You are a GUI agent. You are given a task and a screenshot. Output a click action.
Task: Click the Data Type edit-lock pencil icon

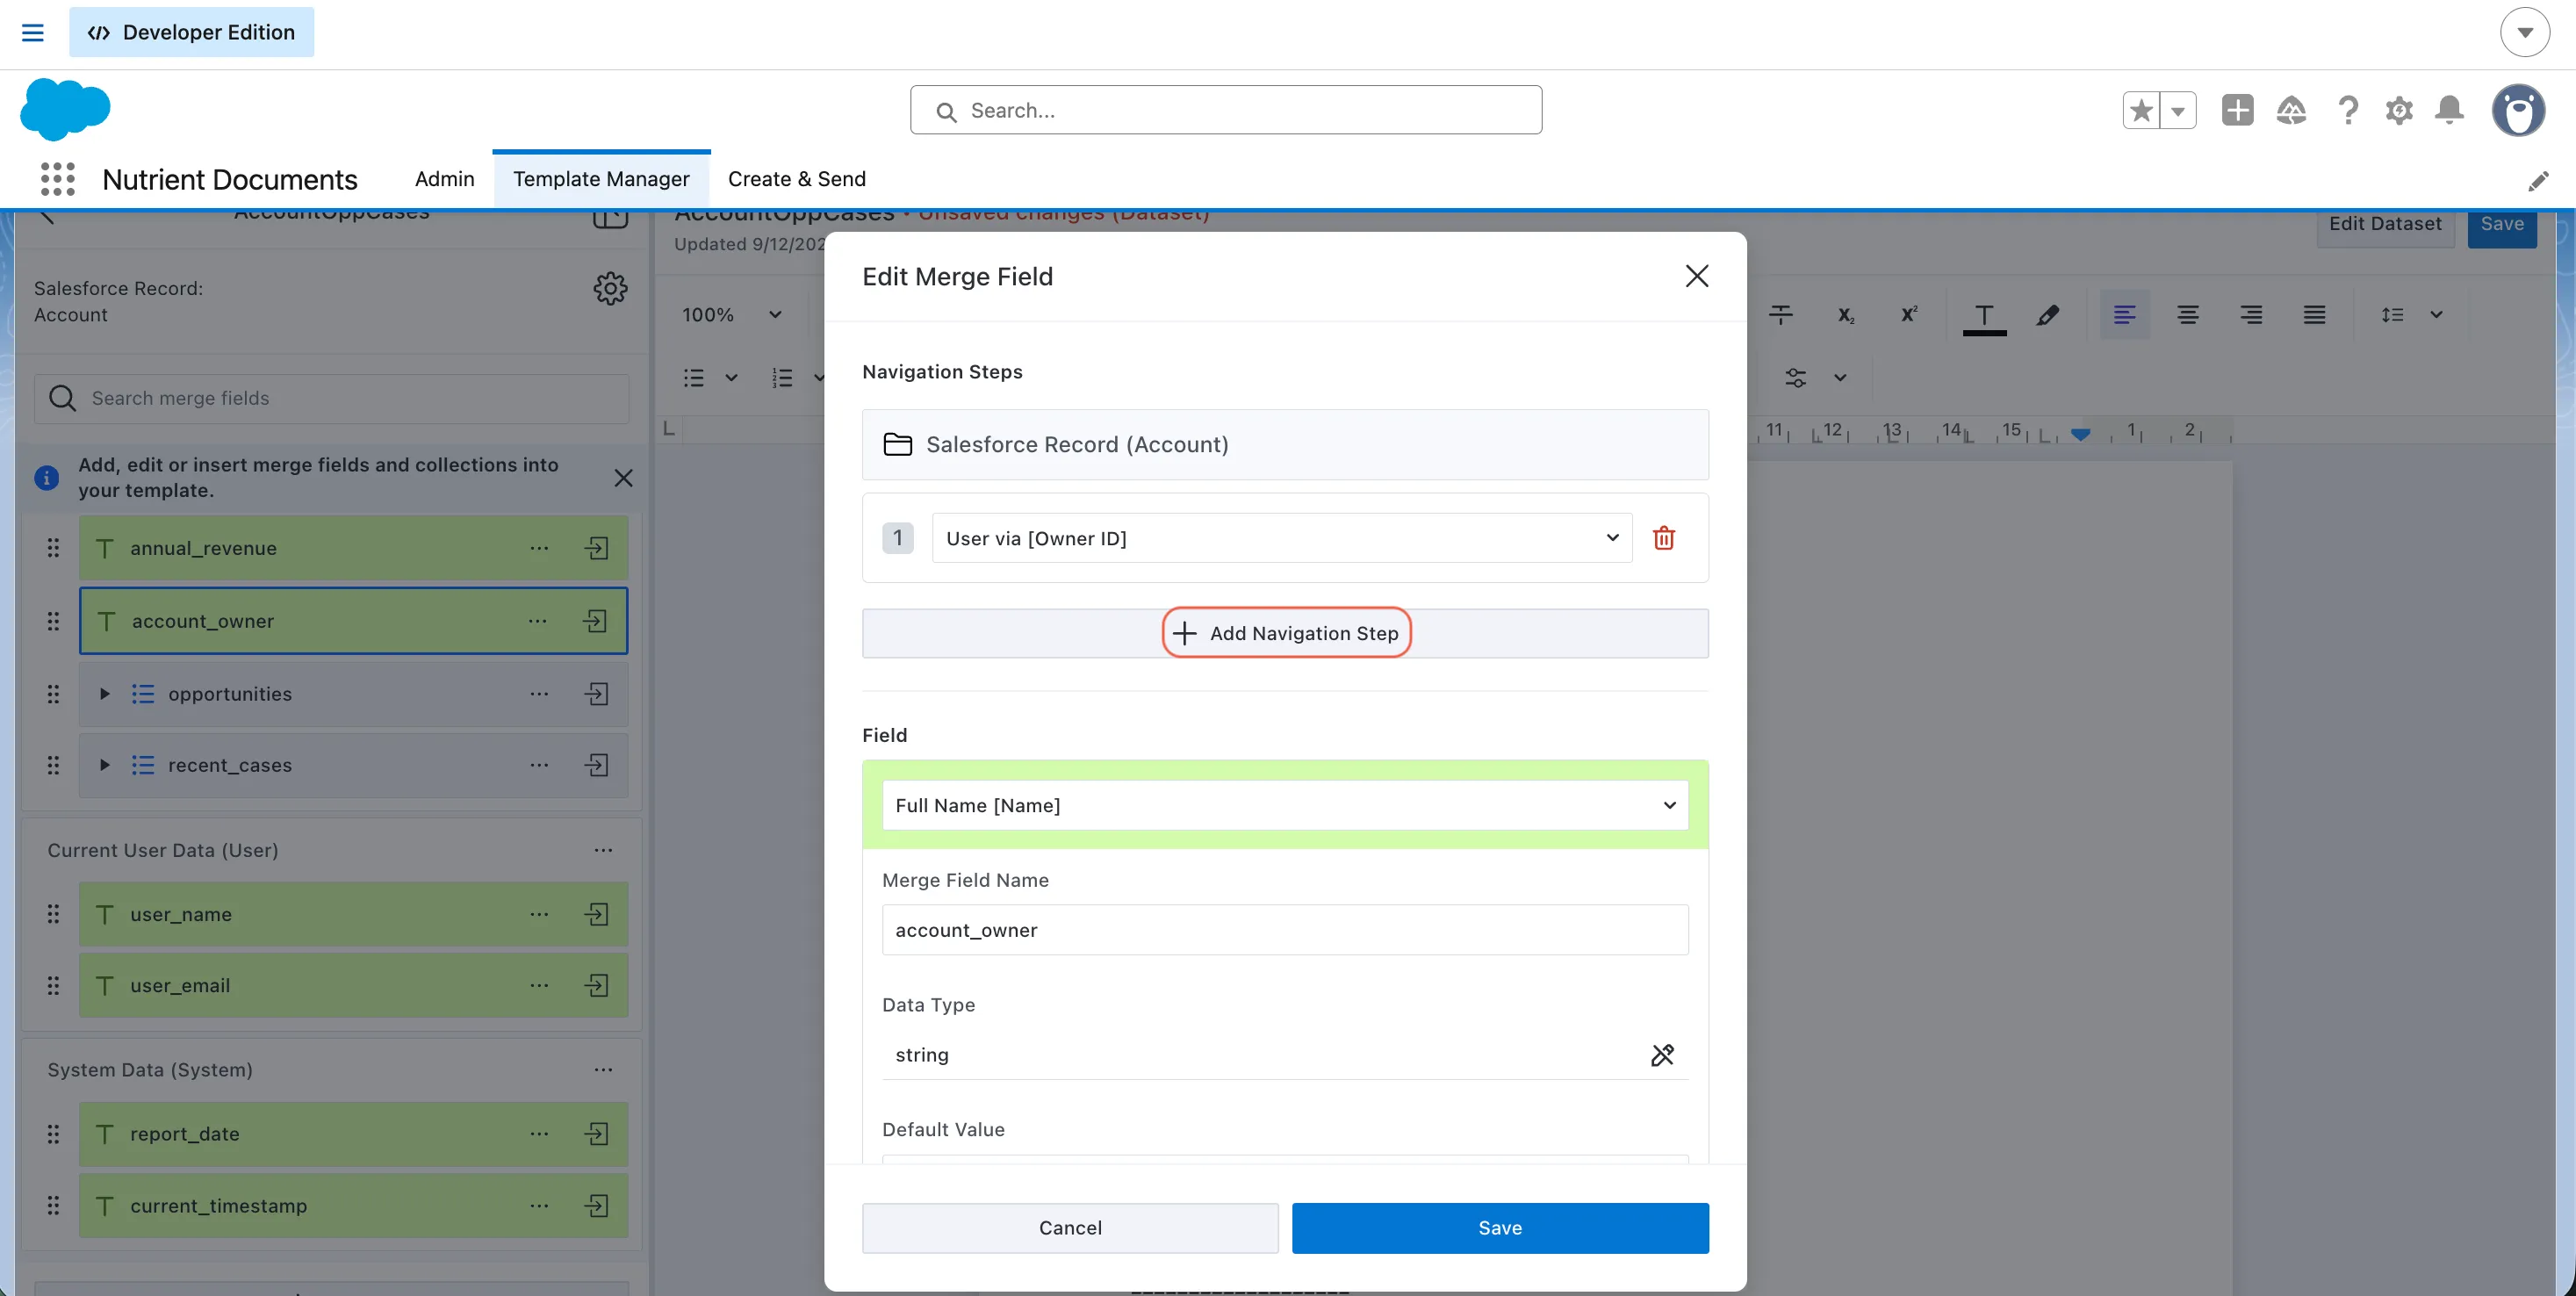(1662, 1054)
